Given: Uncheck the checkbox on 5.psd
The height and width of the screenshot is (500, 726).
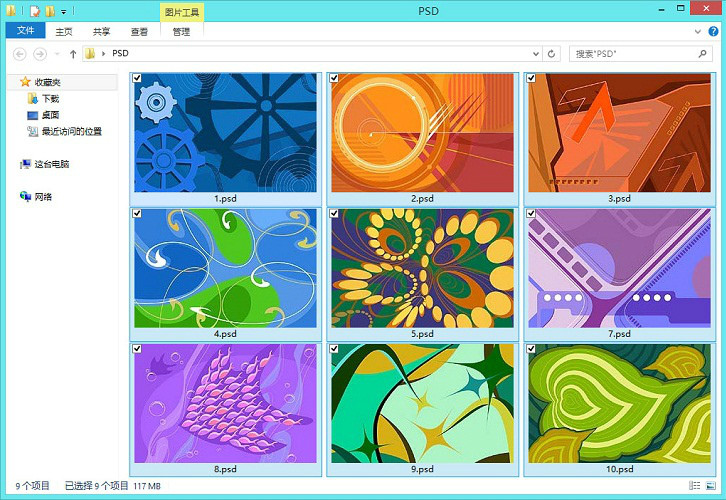Looking at the screenshot, I should click(x=334, y=213).
